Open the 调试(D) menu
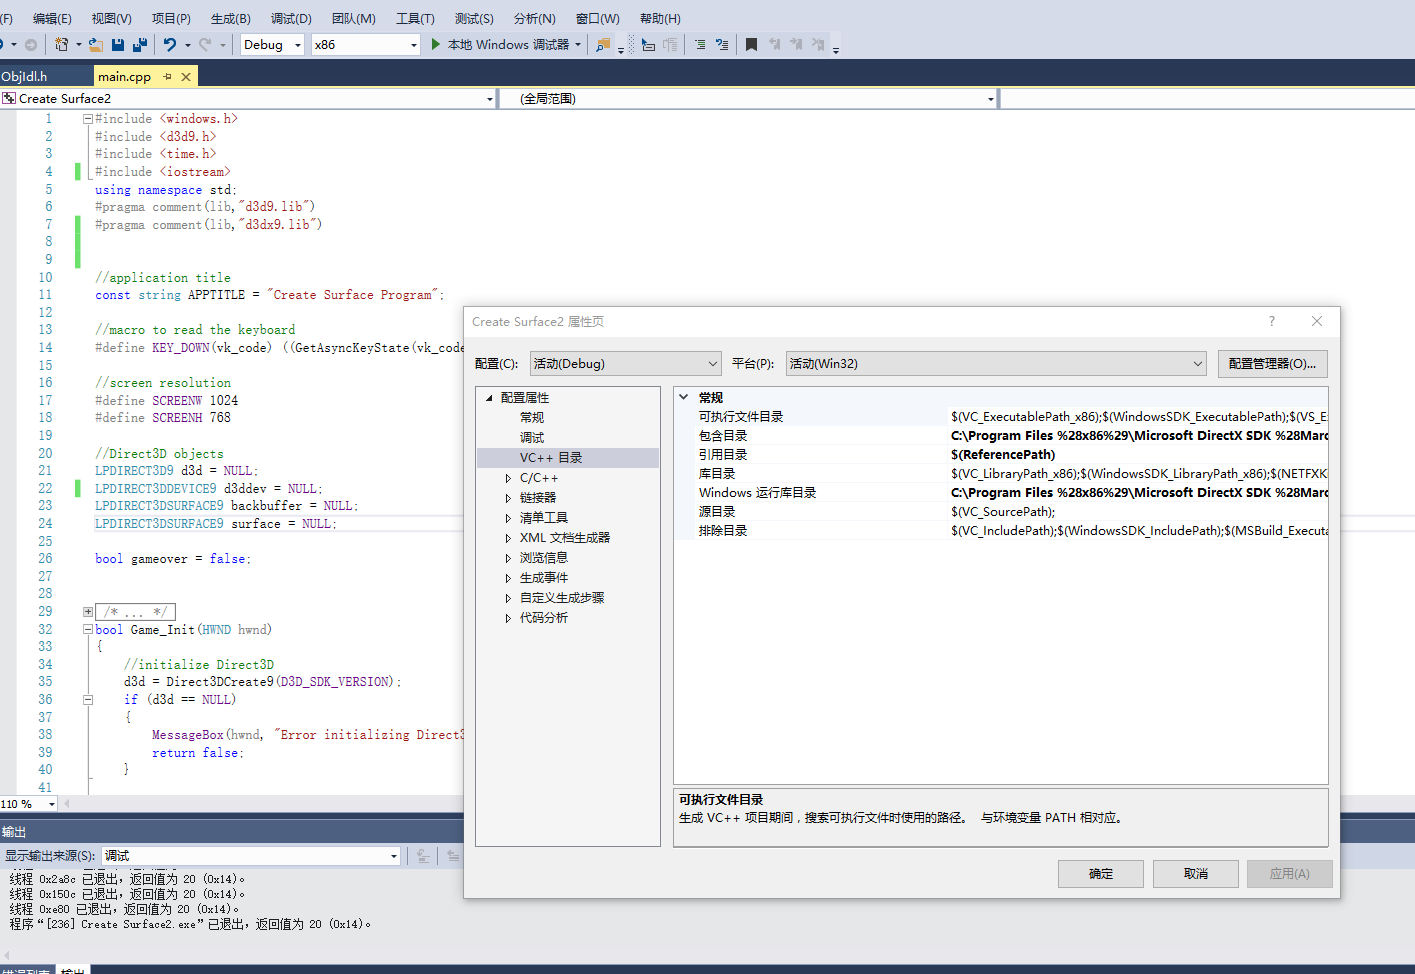 pyautogui.click(x=291, y=18)
